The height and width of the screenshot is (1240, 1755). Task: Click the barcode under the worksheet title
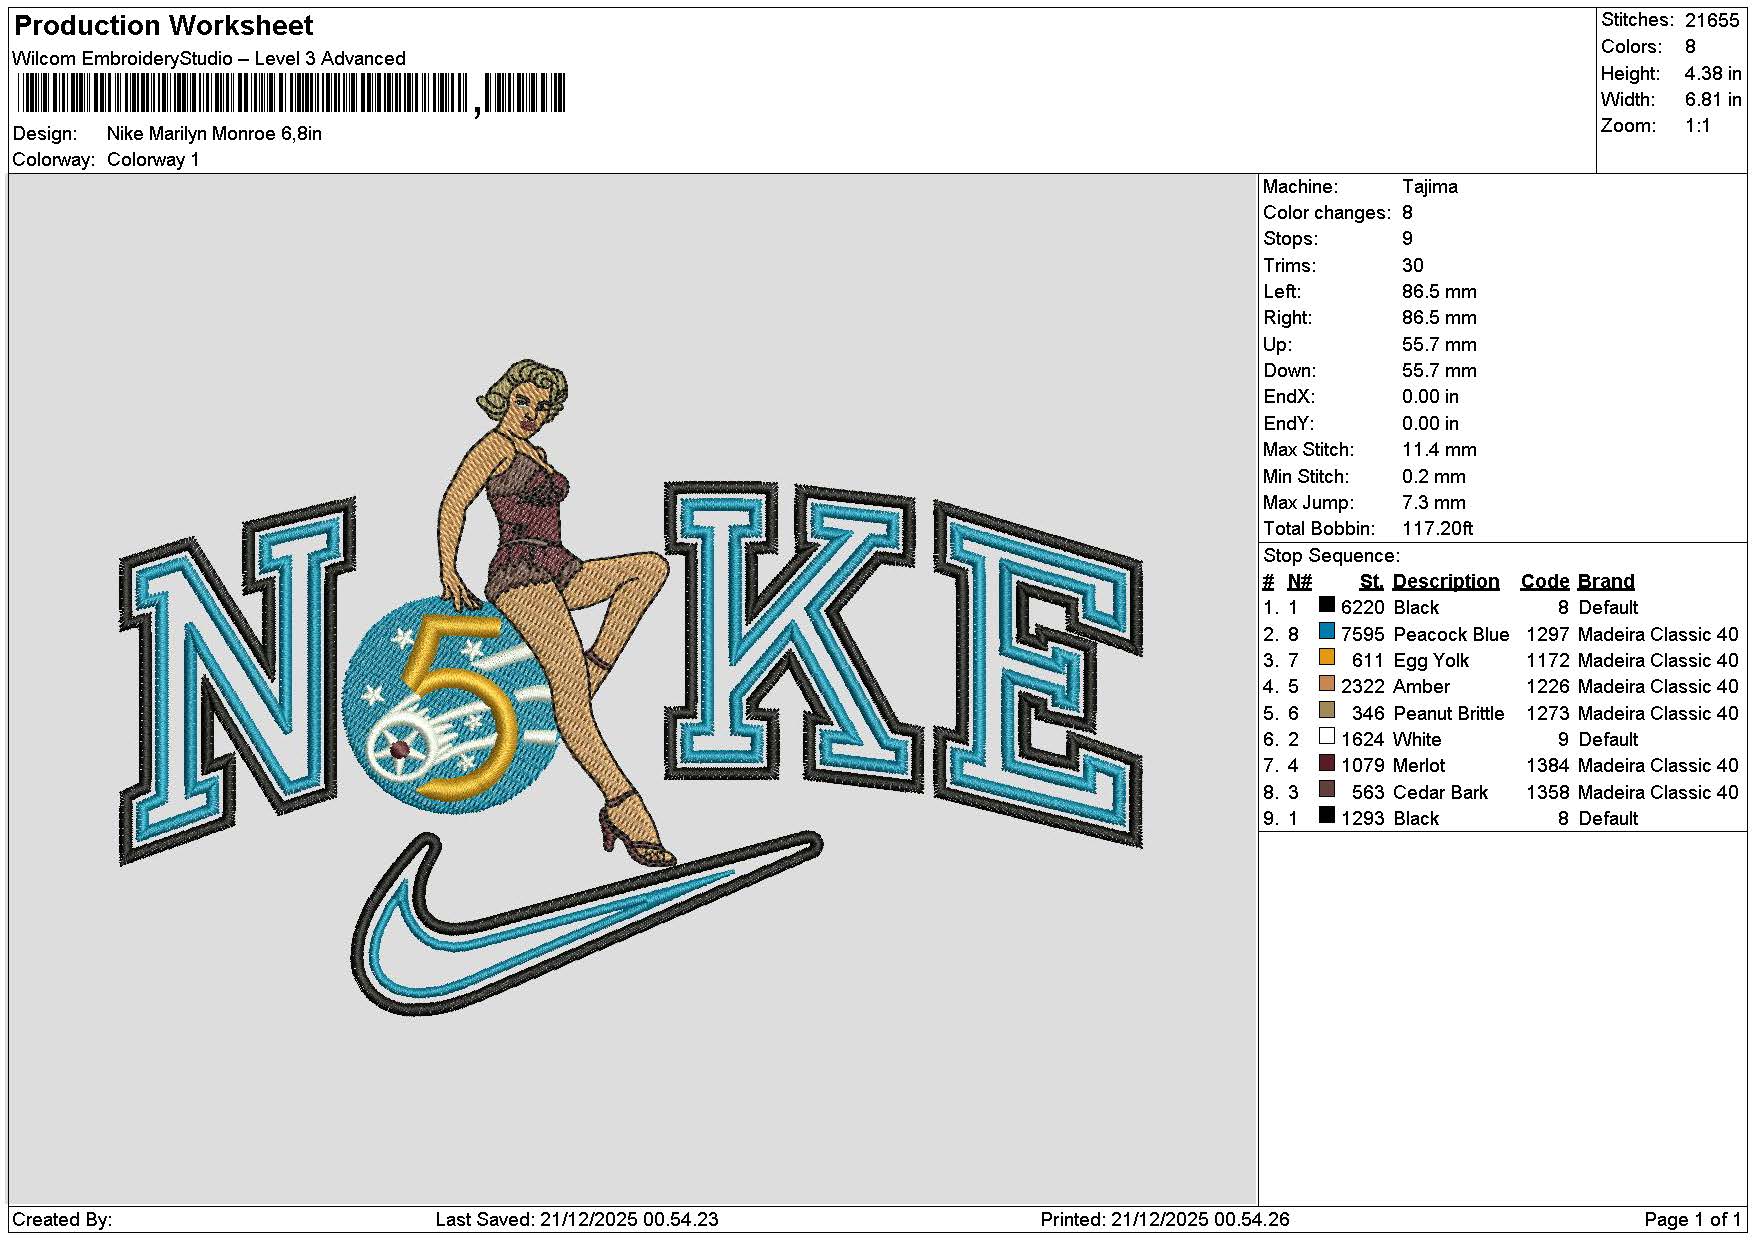[291, 94]
